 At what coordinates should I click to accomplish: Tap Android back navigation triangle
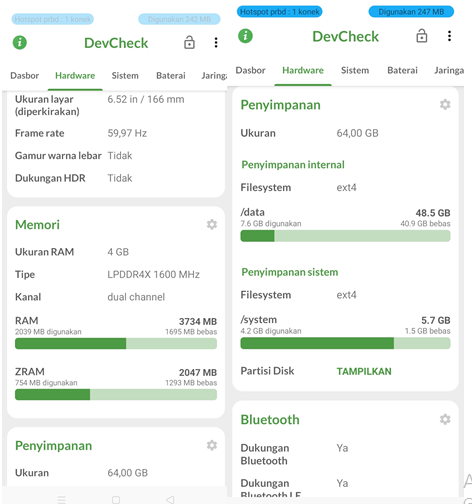tap(170, 499)
